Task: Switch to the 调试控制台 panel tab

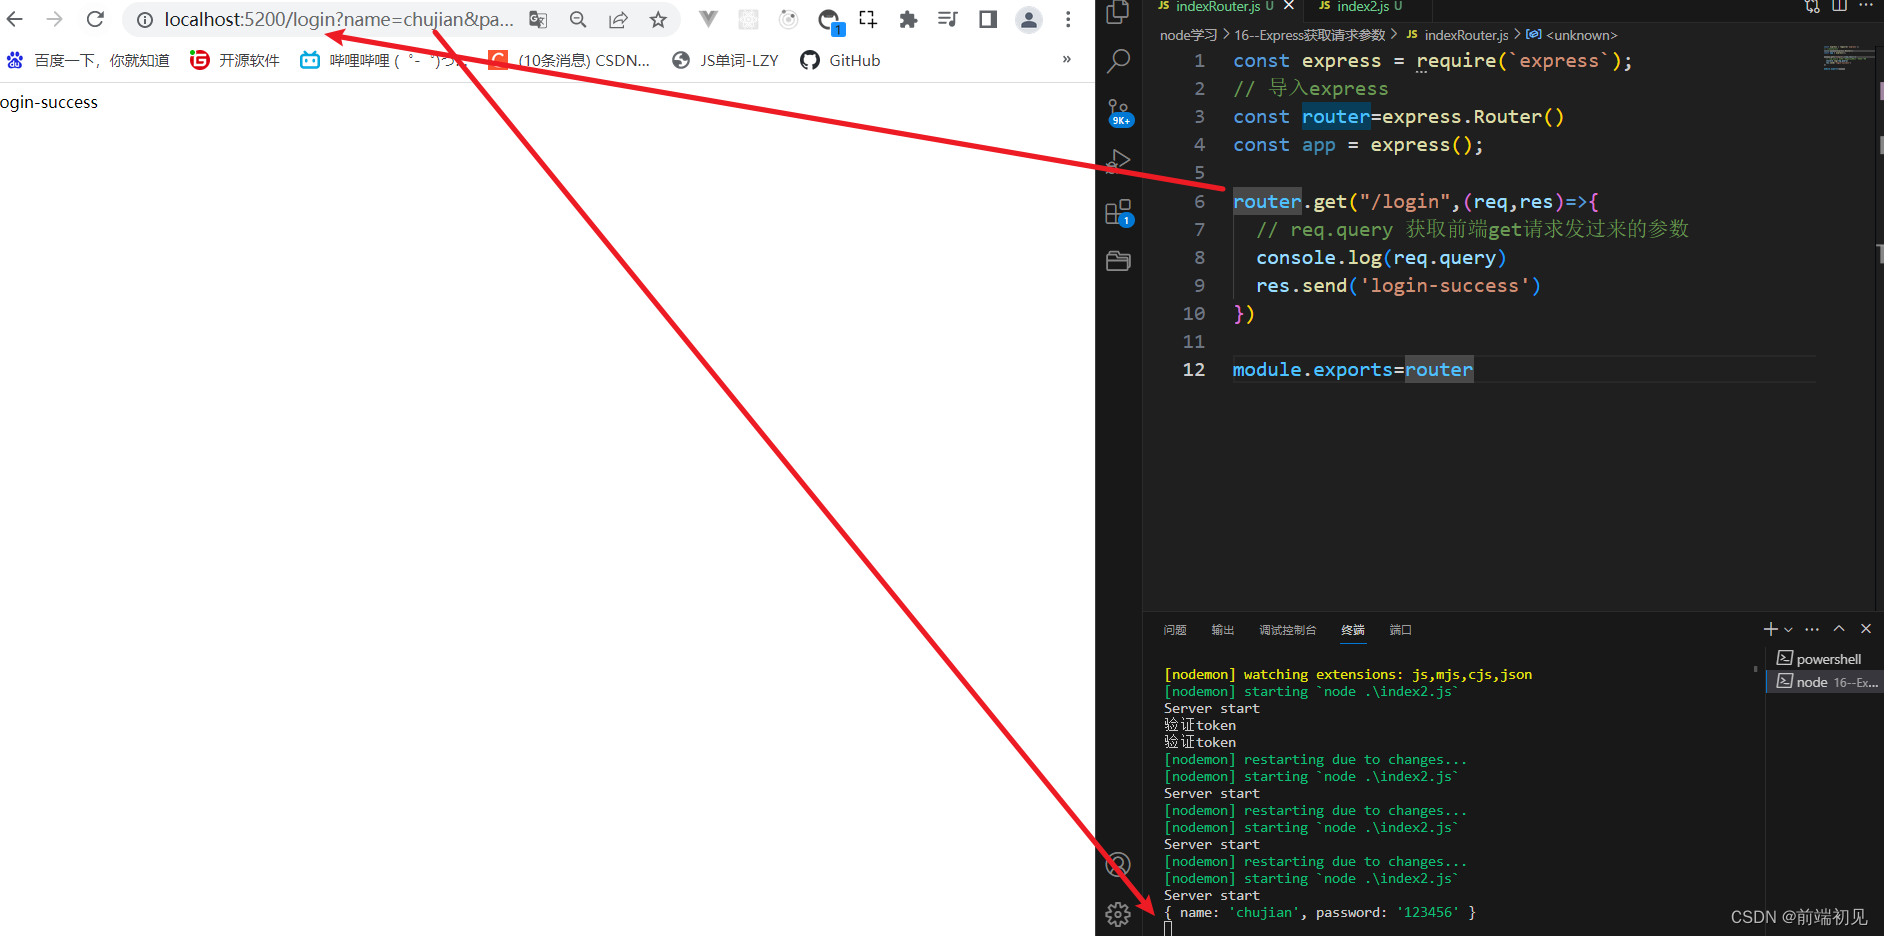Action: [1288, 630]
